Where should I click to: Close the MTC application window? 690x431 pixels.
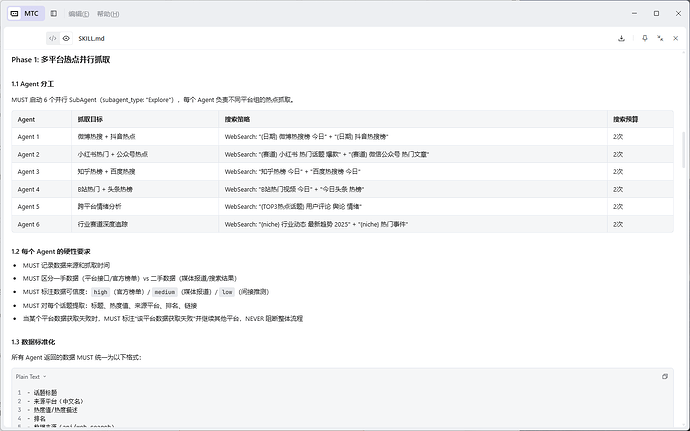pos(678,14)
